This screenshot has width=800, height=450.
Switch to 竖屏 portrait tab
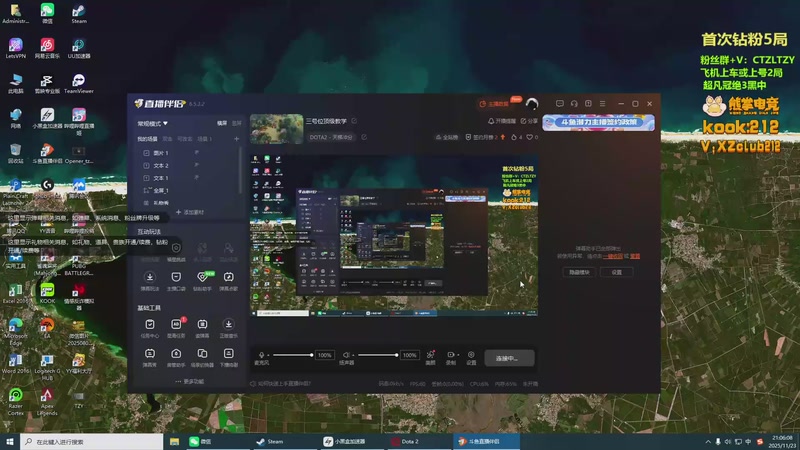point(237,123)
